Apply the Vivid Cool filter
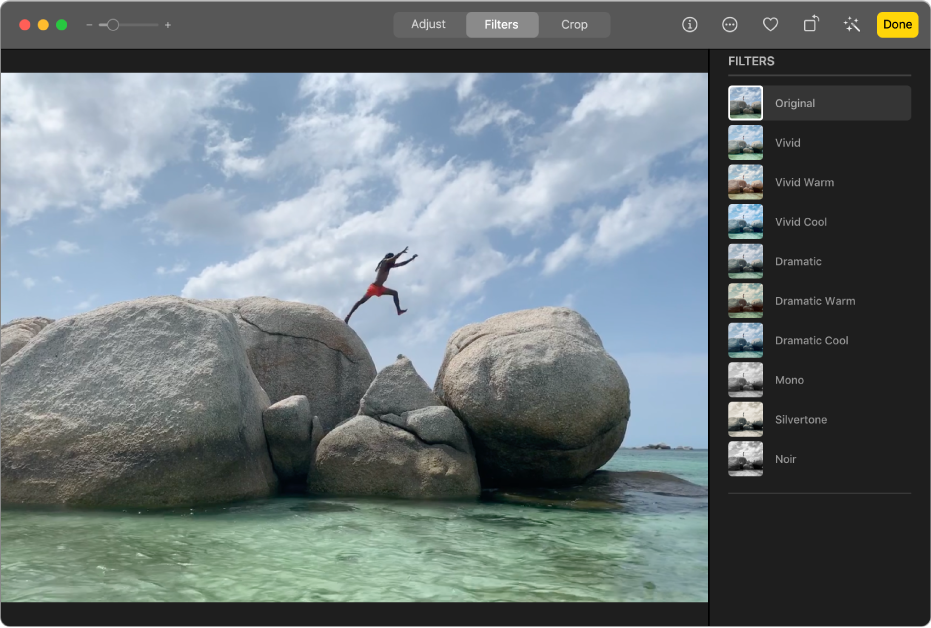931x628 pixels. point(818,221)
